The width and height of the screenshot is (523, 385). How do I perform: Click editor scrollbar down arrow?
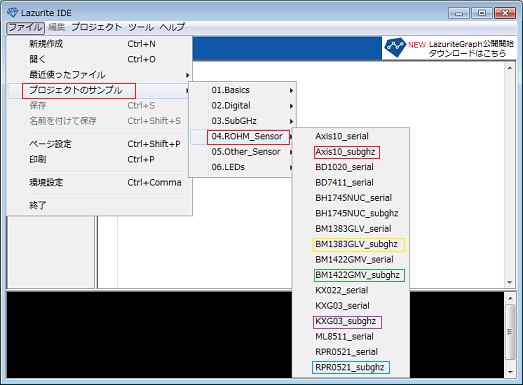tap(510, 283)
